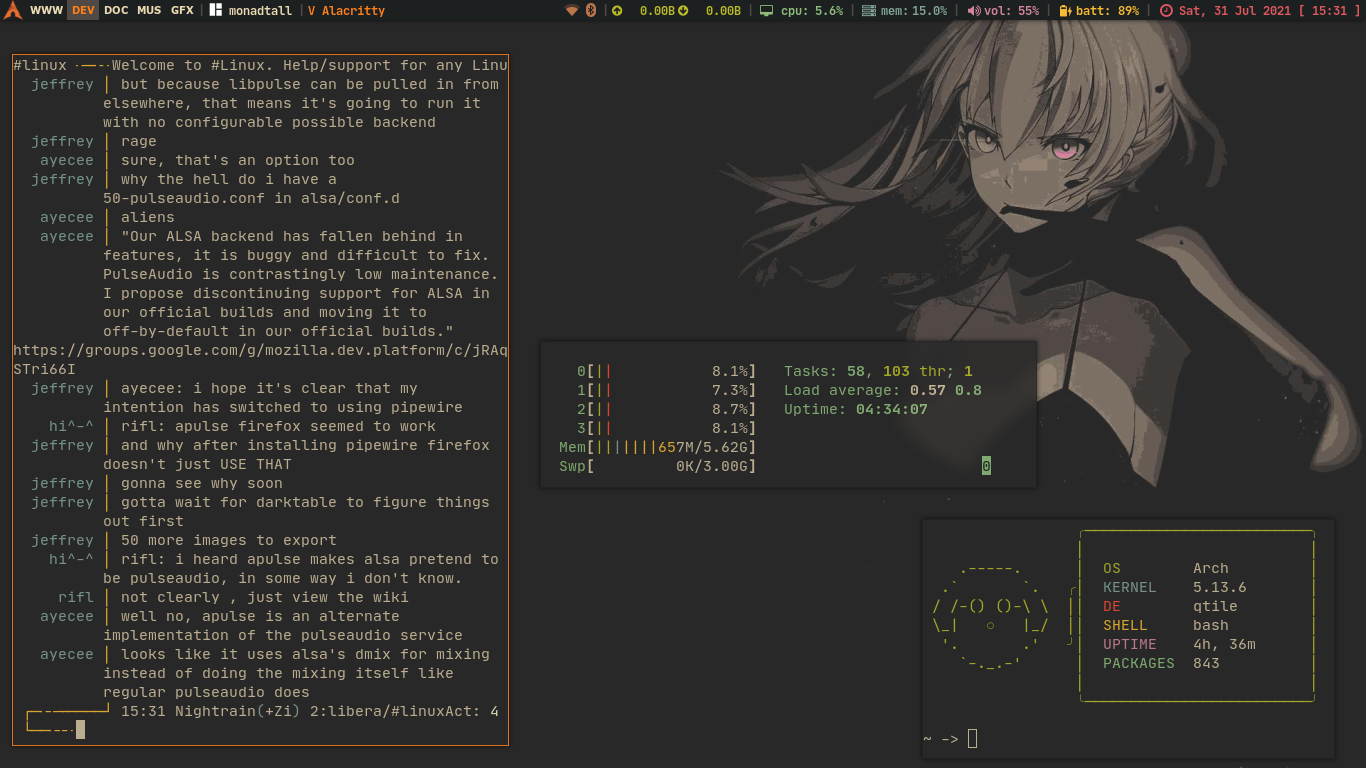Click the upload arrow network icon

(617, 10)
